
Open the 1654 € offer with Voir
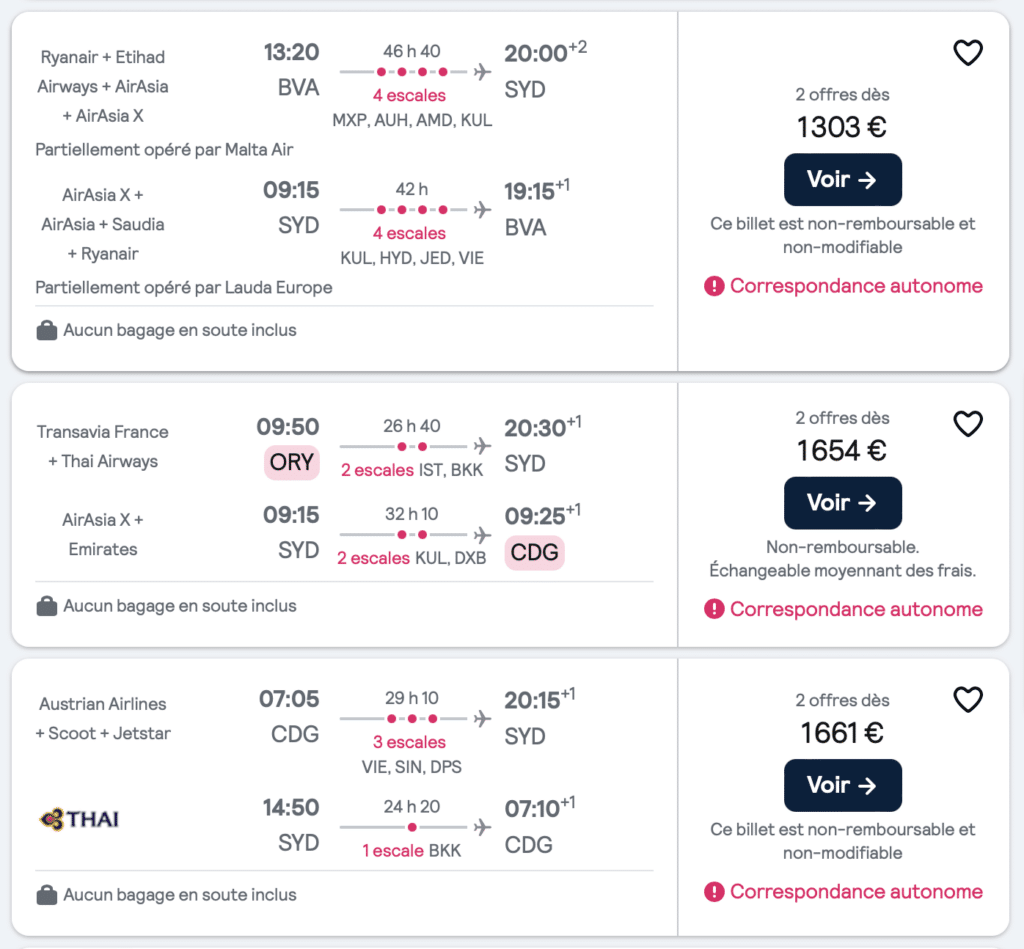(842, 503)
